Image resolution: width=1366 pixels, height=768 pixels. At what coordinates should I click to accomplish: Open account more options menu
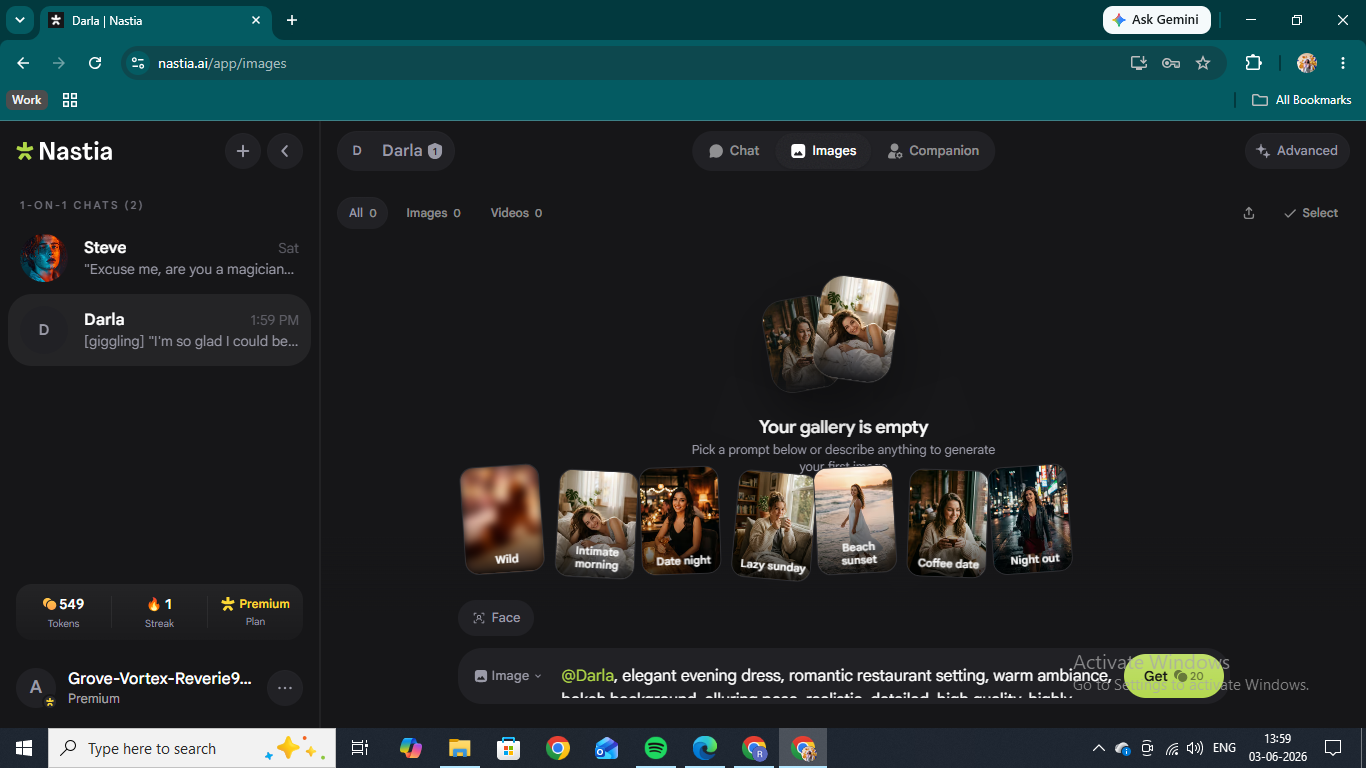pos(285,688)
